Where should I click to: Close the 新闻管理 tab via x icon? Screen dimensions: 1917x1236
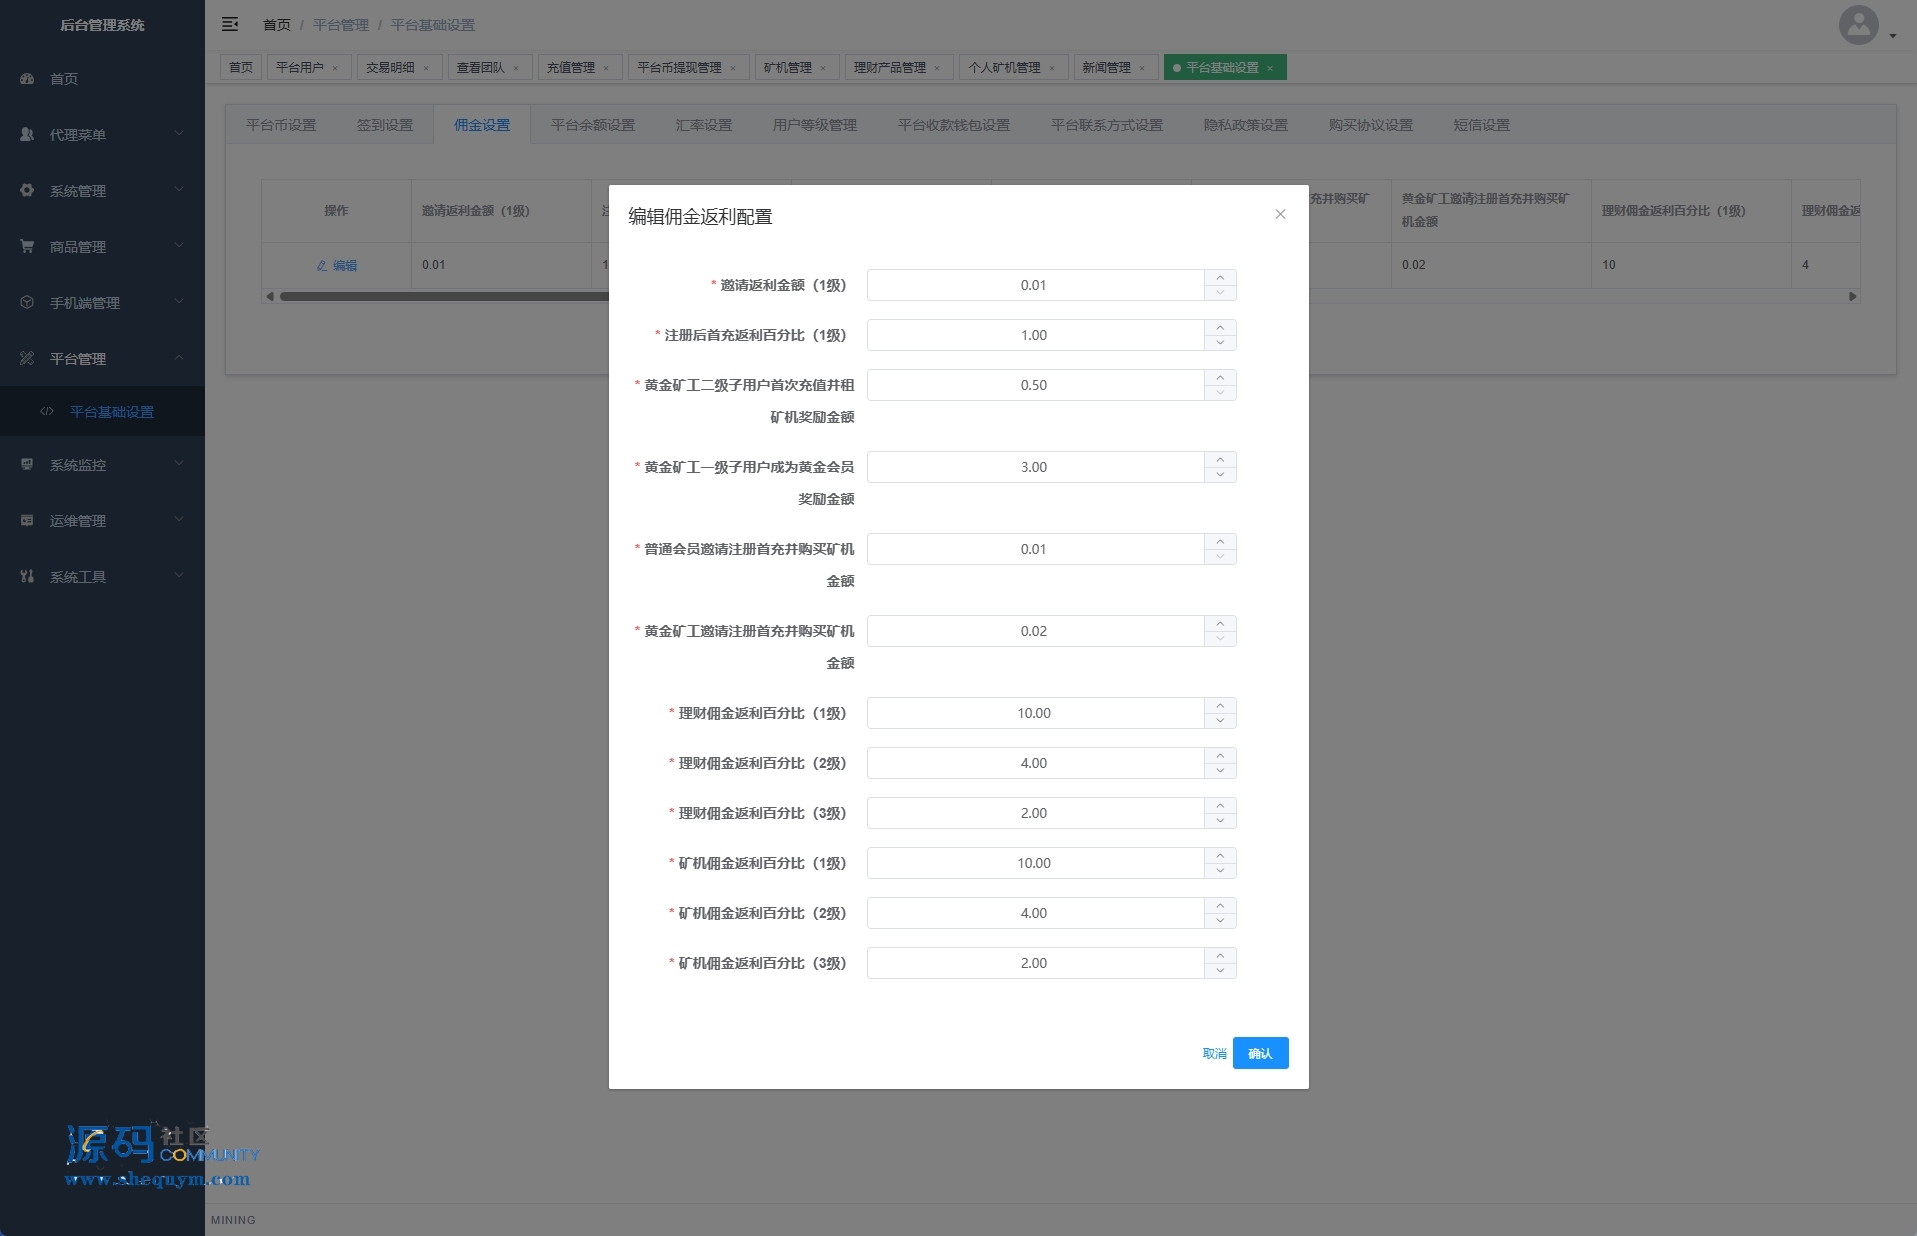(1142, 68)
